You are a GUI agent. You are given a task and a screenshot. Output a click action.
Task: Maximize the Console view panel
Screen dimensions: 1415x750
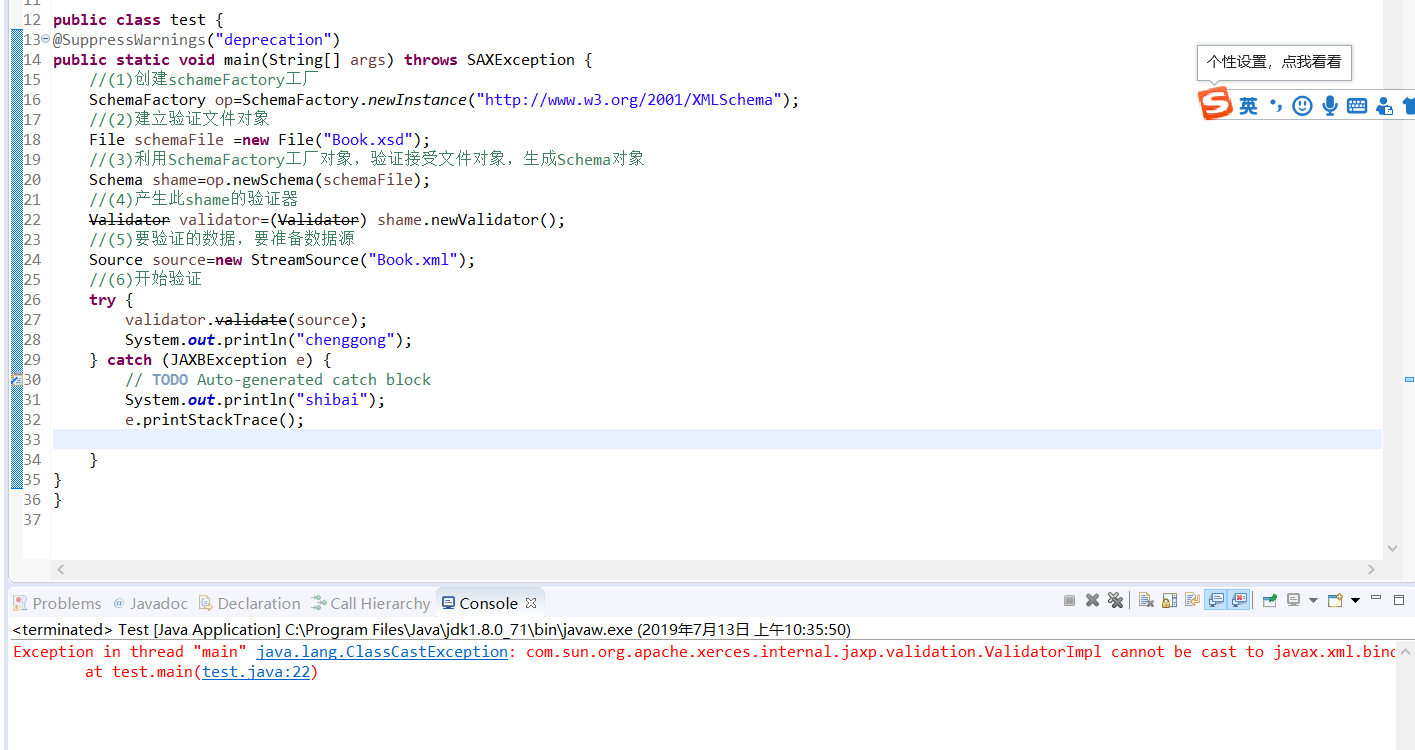[x=1399, y=600]
